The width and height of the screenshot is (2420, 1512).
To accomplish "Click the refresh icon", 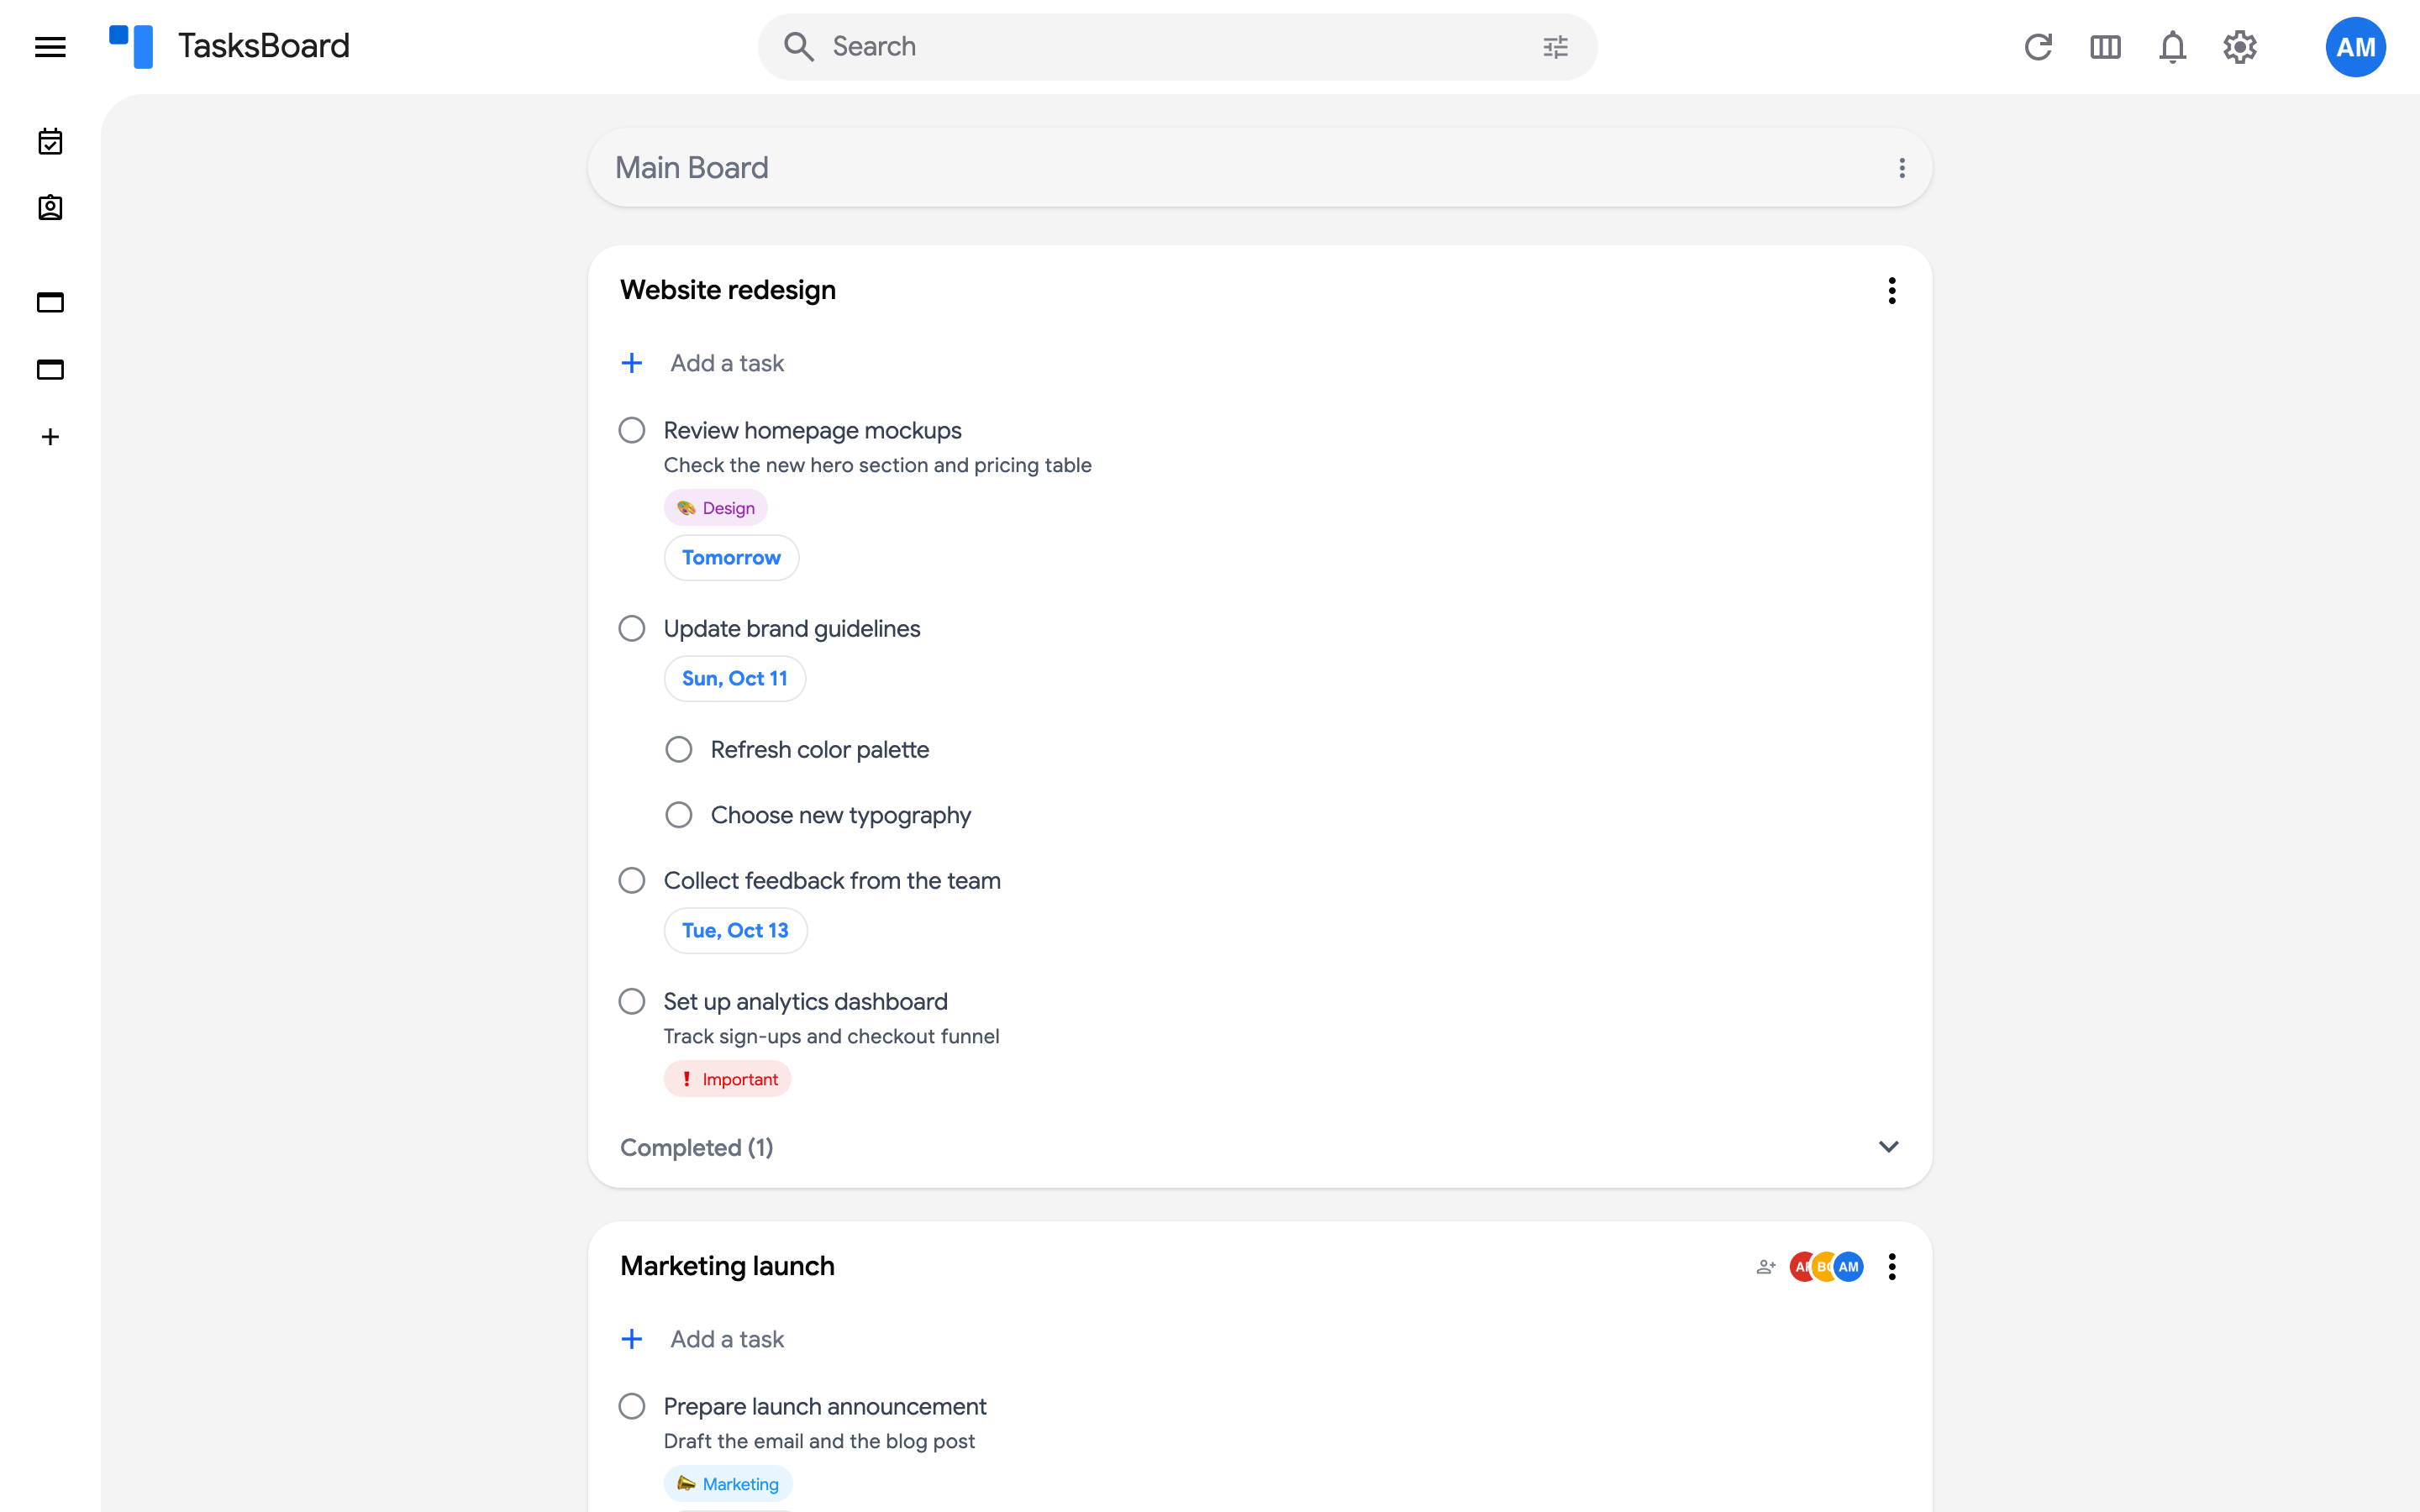I will coord(2038,47).
